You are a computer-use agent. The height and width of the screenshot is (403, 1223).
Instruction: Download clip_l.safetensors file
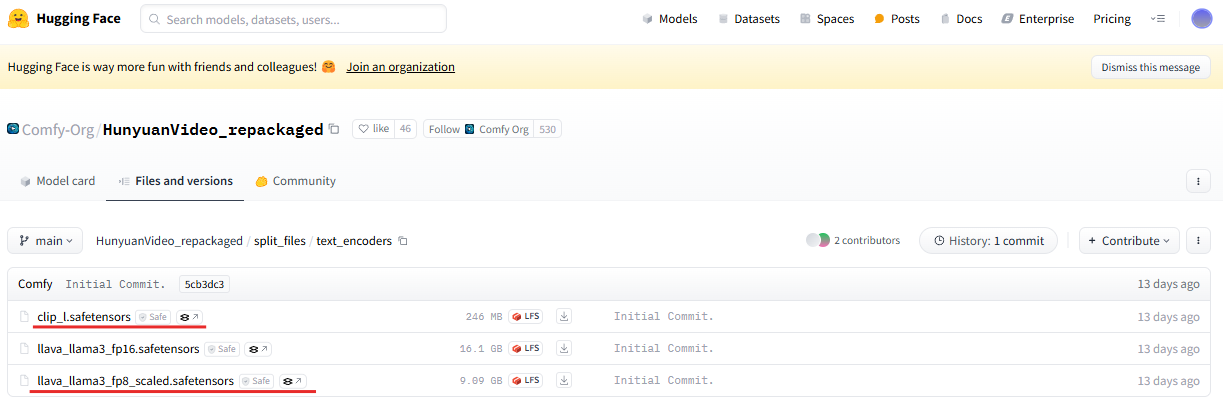point(564,317)
